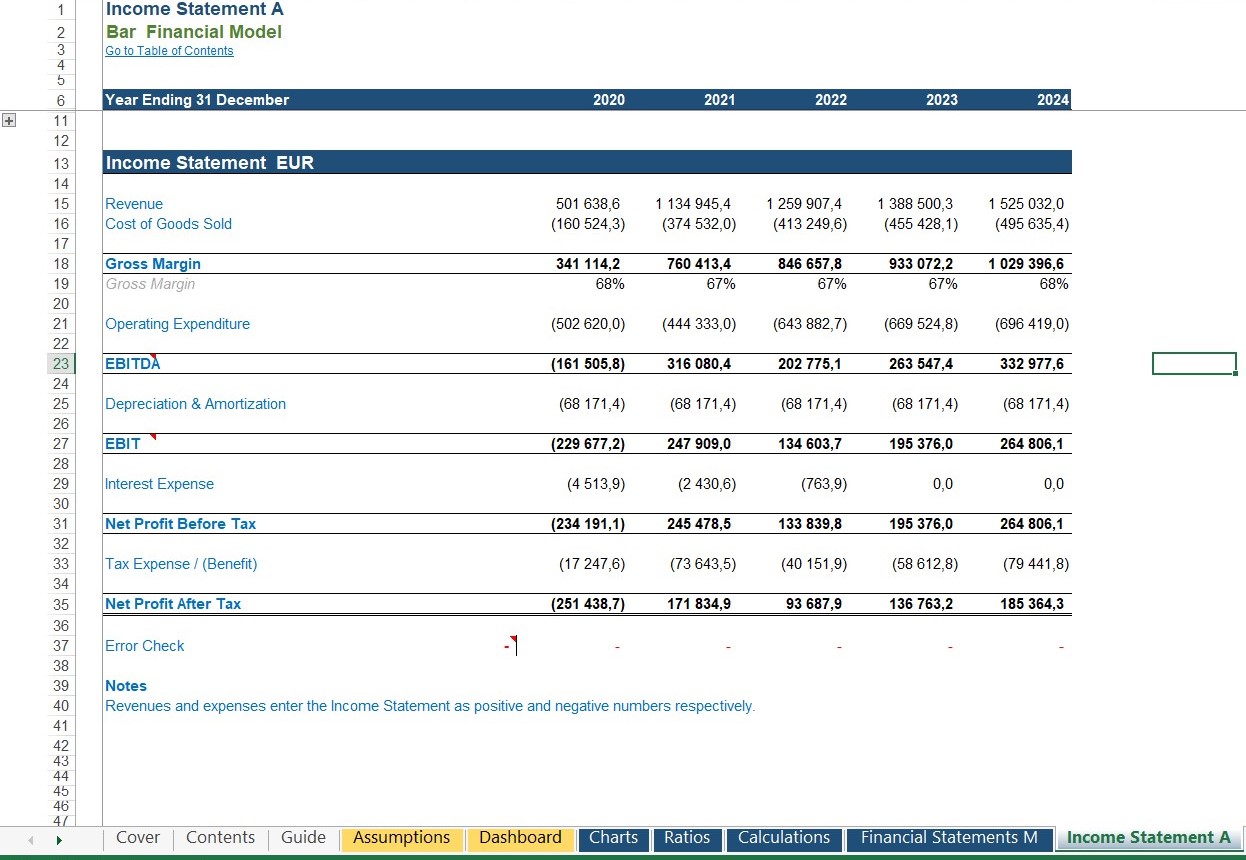Select 2023 Gross Margin value 933 072,2
The width and height of the screenshot is (1246, 860).
coord(921,264)
